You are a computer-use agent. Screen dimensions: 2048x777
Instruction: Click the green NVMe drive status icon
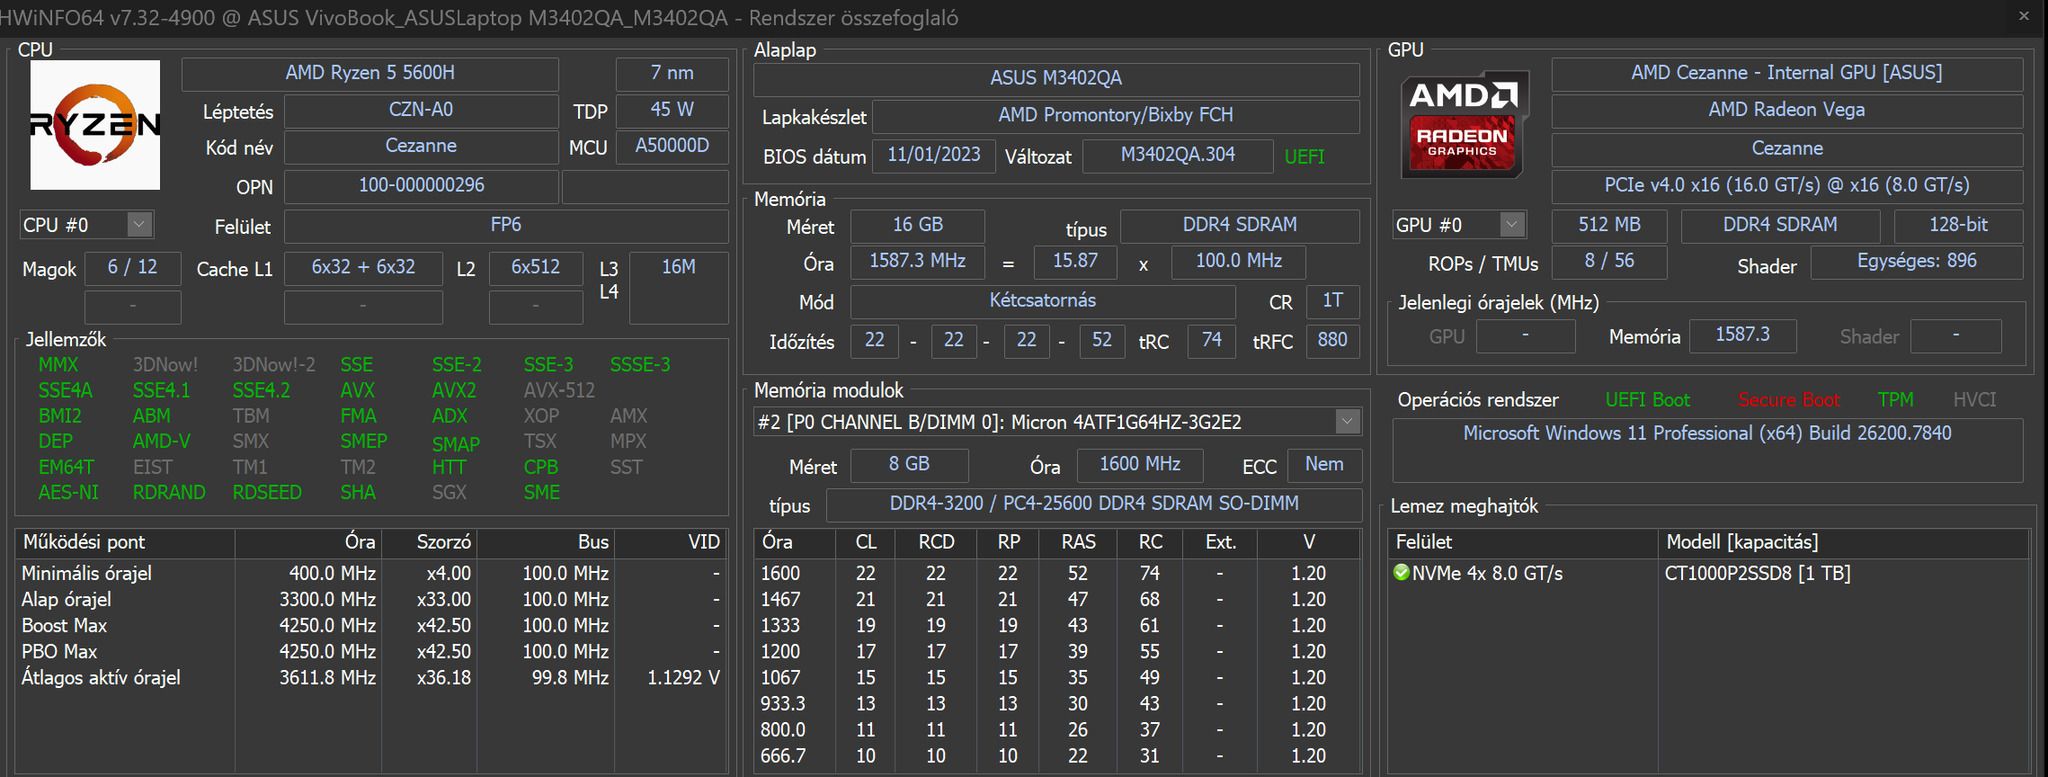pos(1401,573)
